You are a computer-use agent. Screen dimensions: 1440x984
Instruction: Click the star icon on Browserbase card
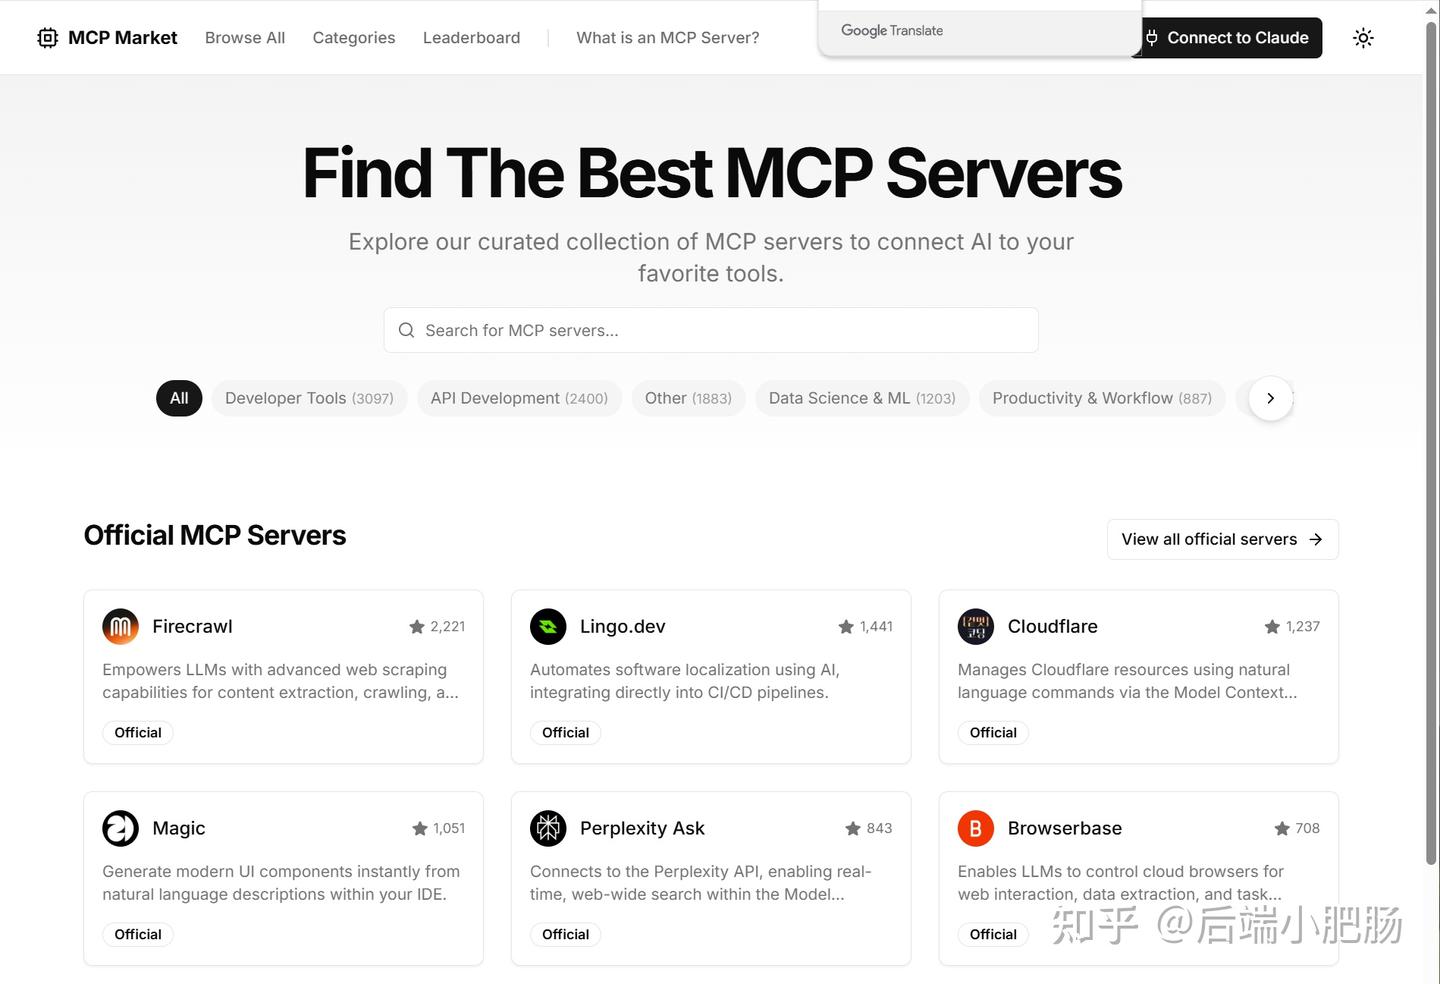pyautogui.click(x=1282, y=829)
